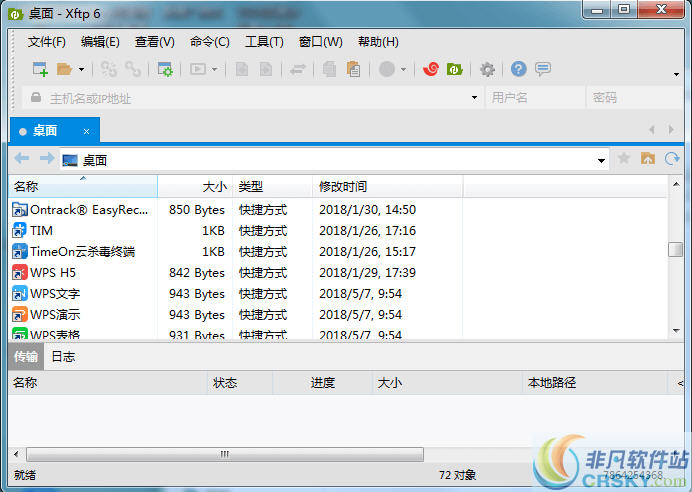Switch to the 传输 tab
The height and width of the screenshot is (492, 692).
tap(26, 357)
